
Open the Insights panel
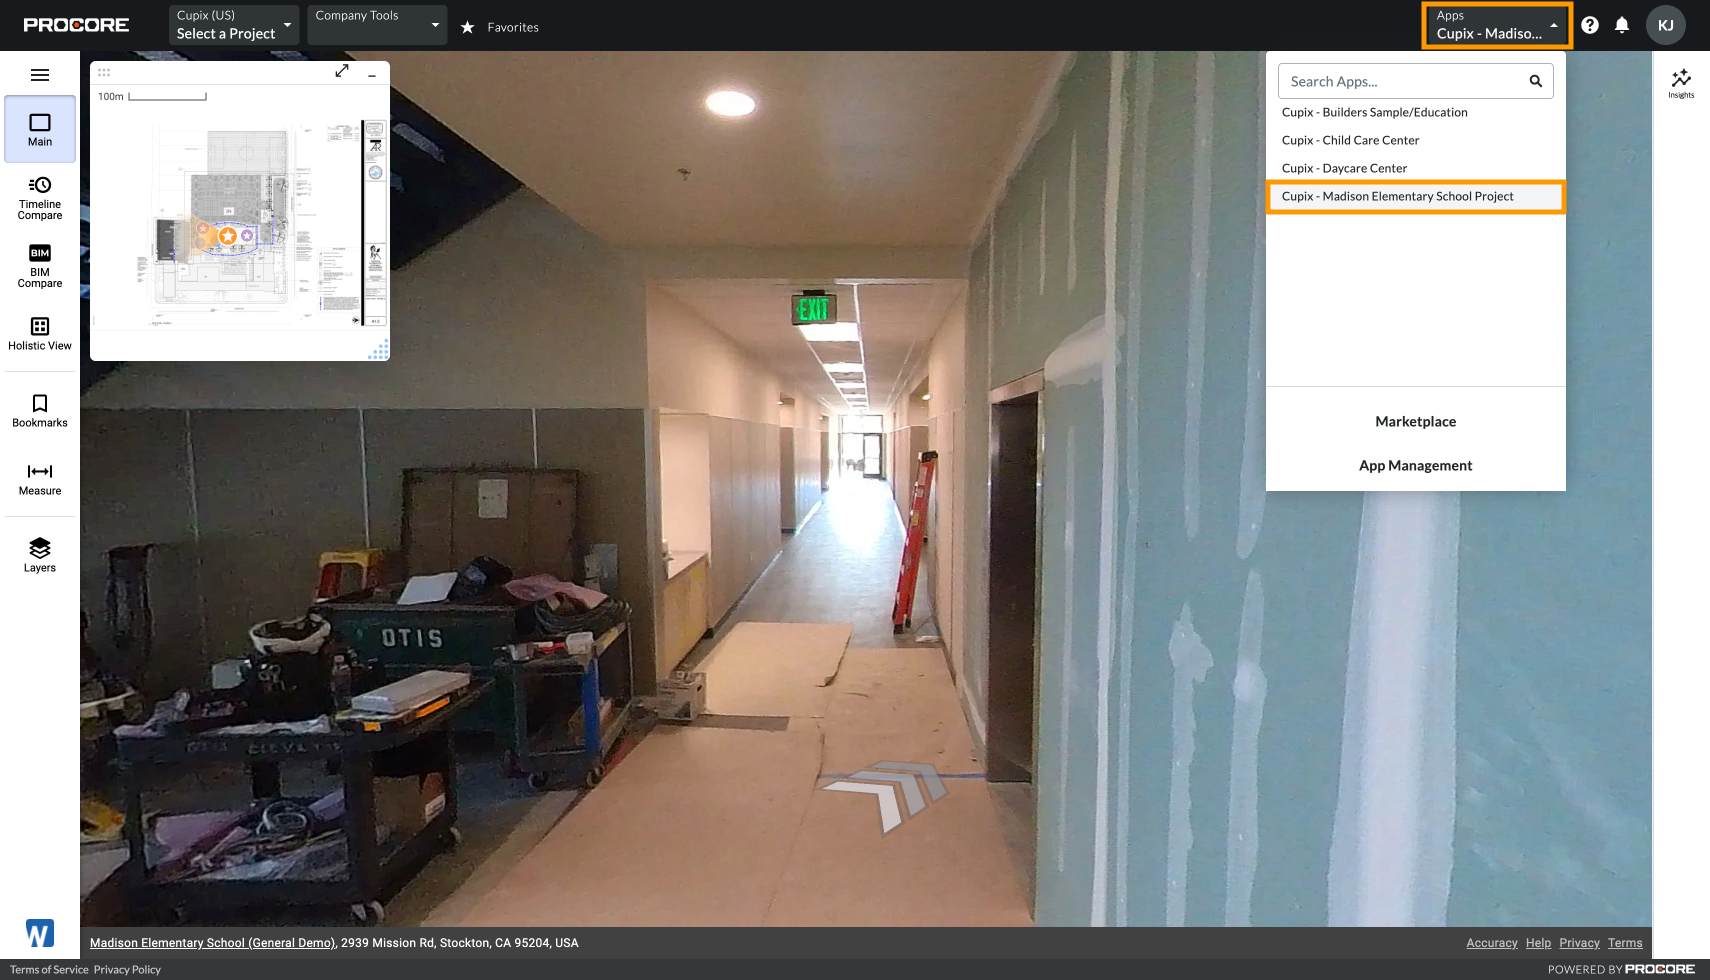(x=1681, y=83)
